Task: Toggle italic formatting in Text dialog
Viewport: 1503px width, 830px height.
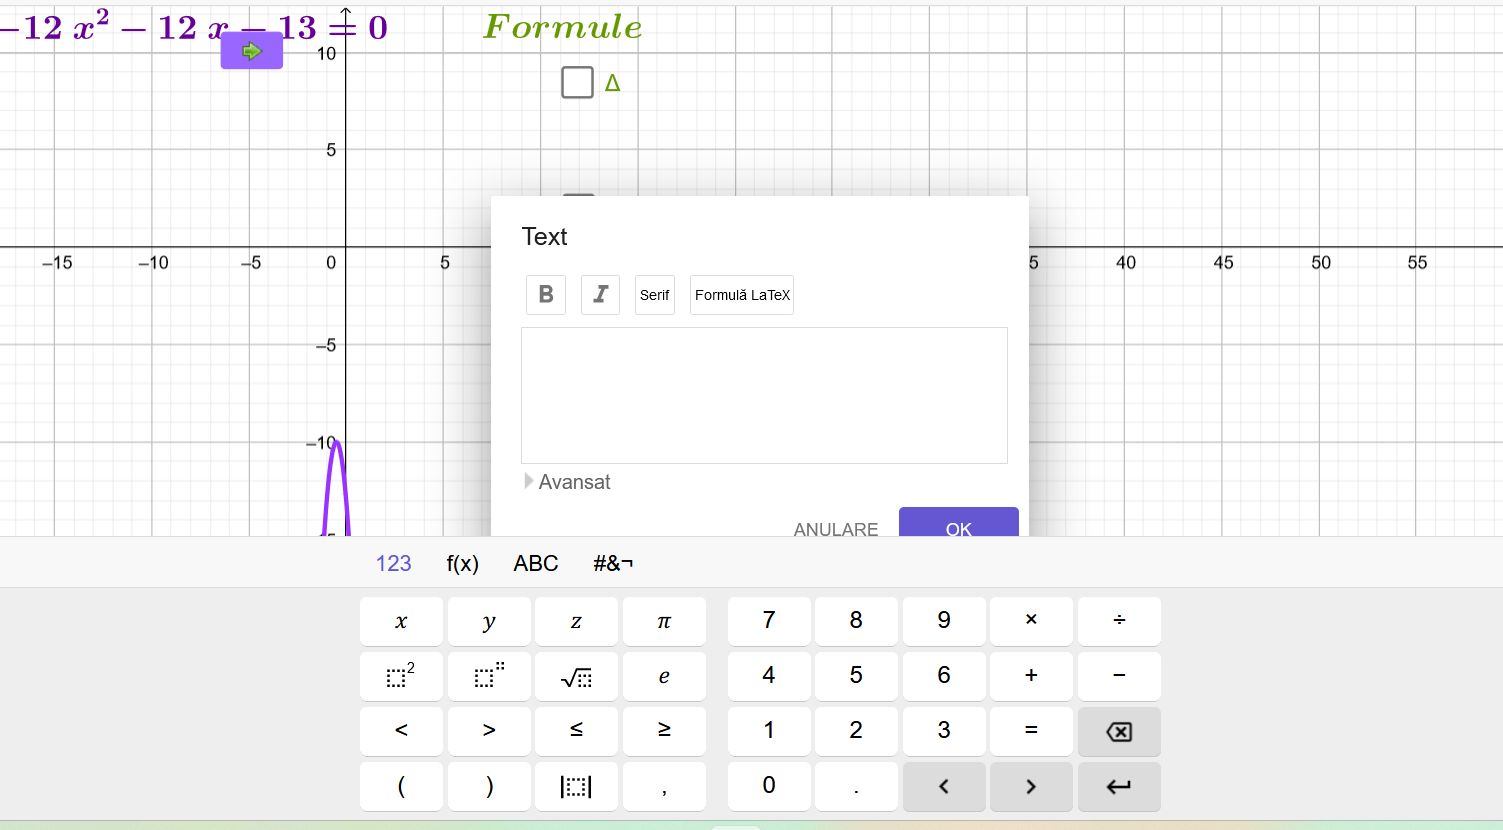Action: [600, 295]
